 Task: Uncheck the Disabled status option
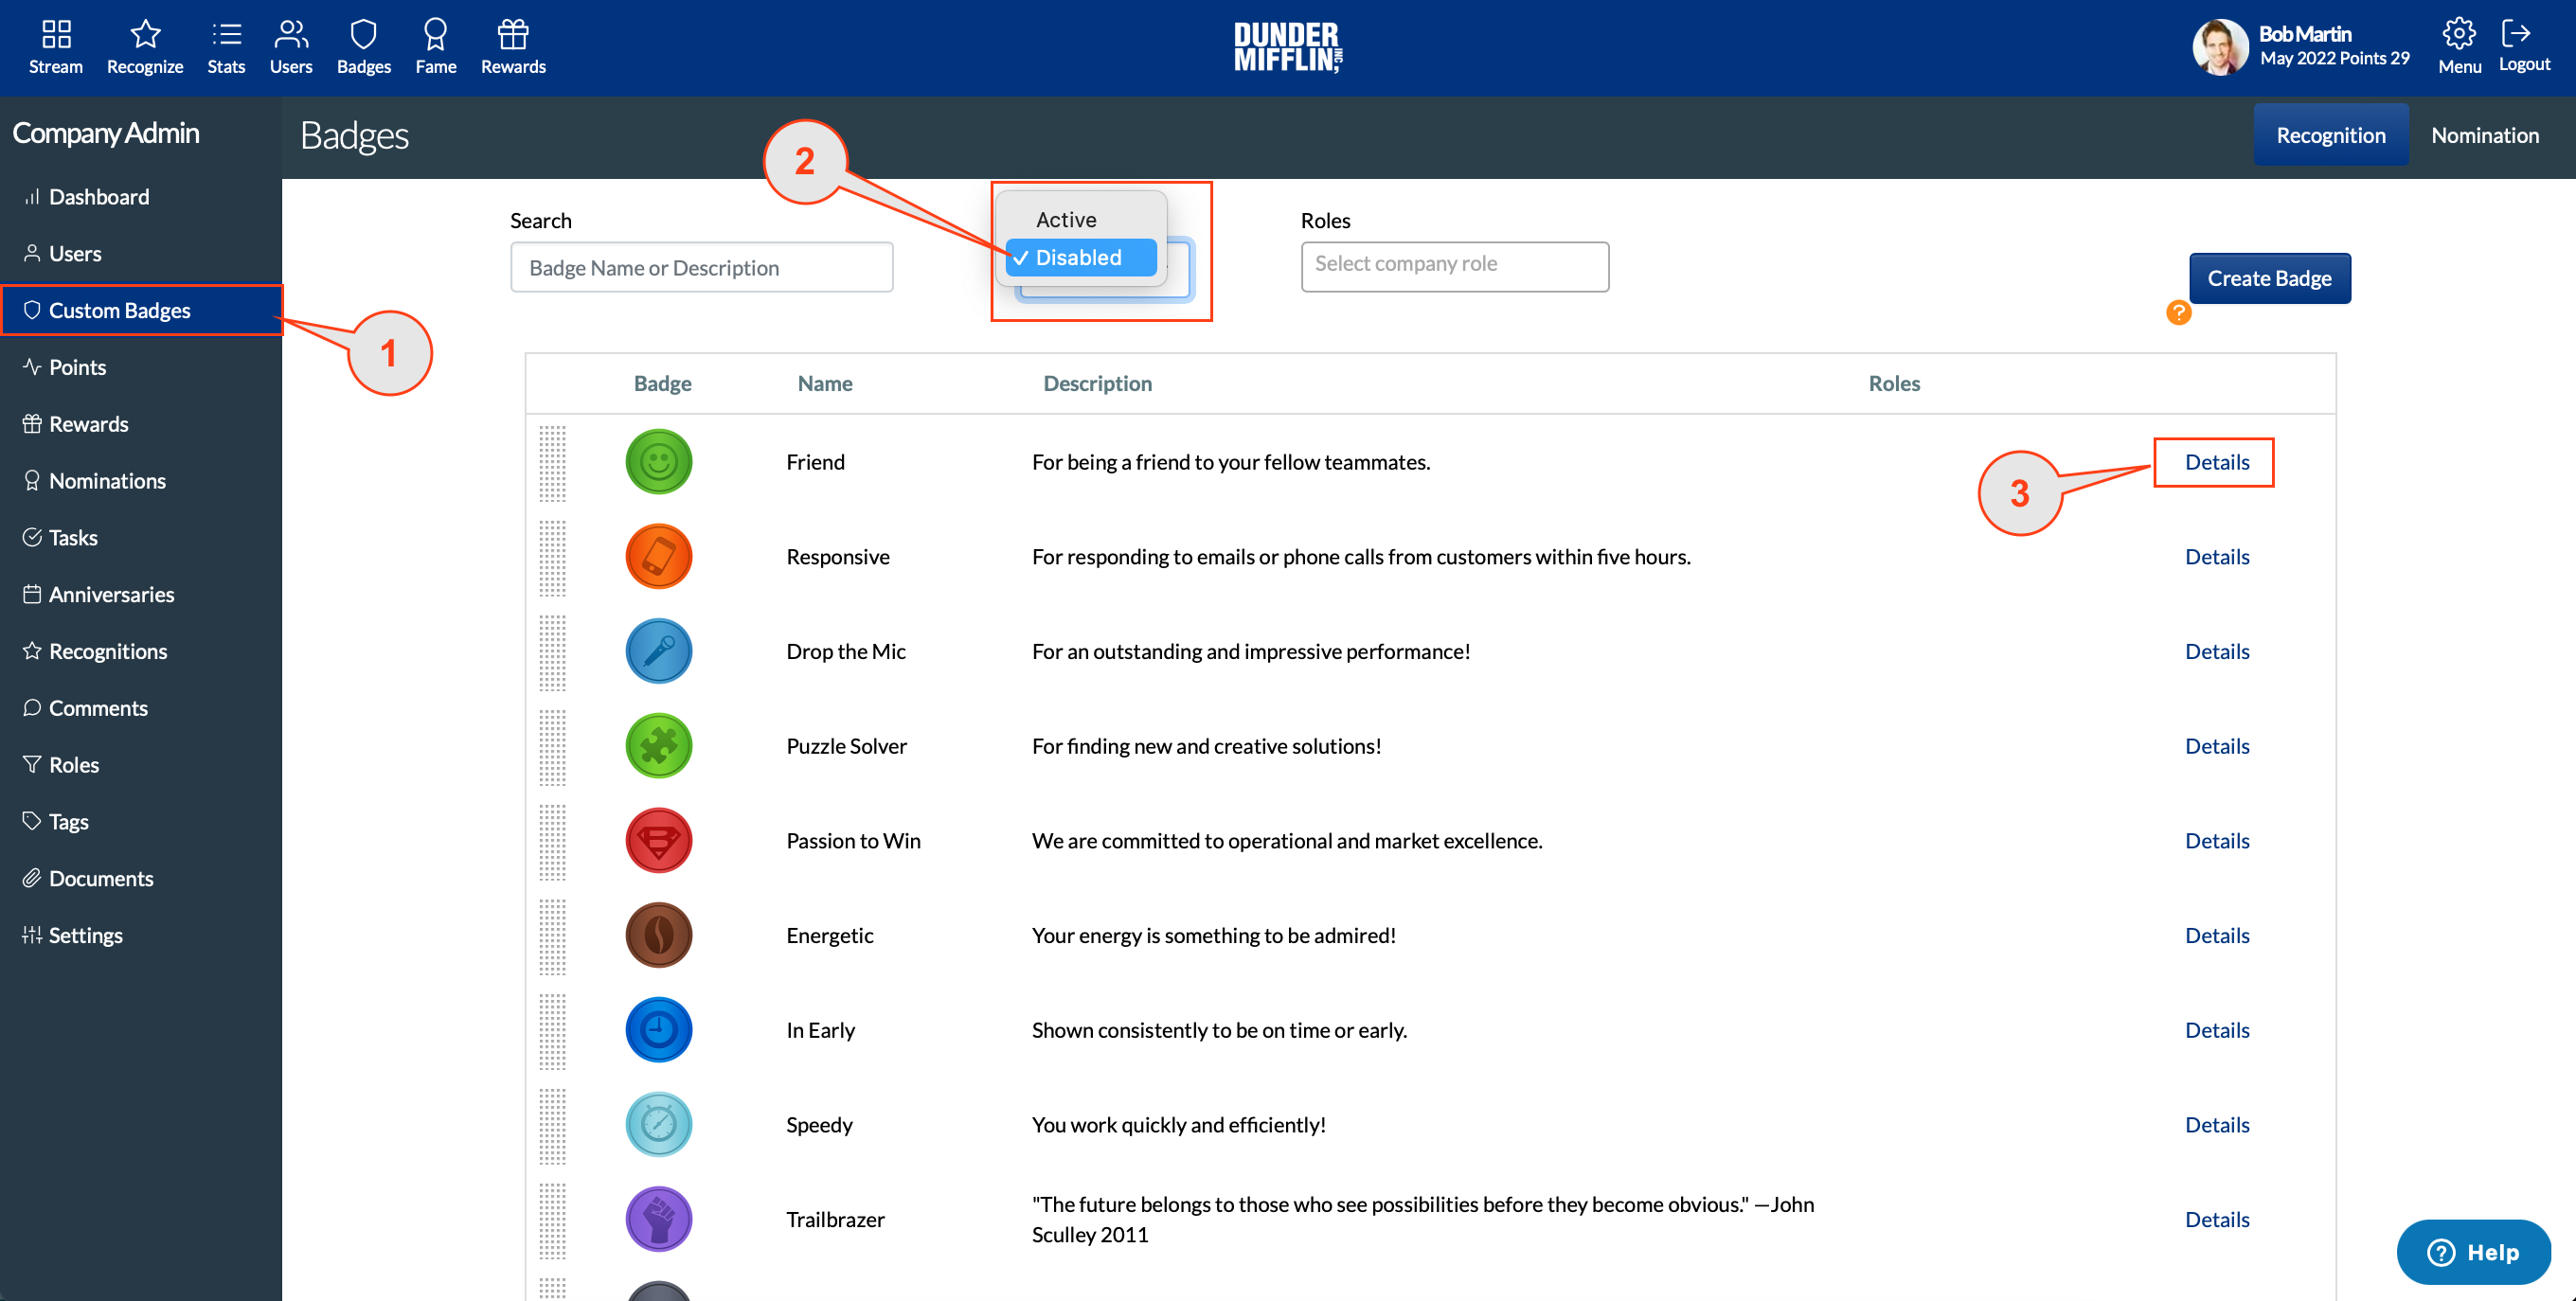(1080, 257)
